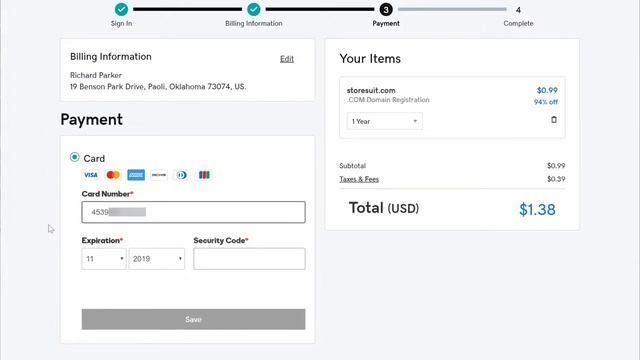
Task: Focus the Security Code field
Action: (249, 259)
